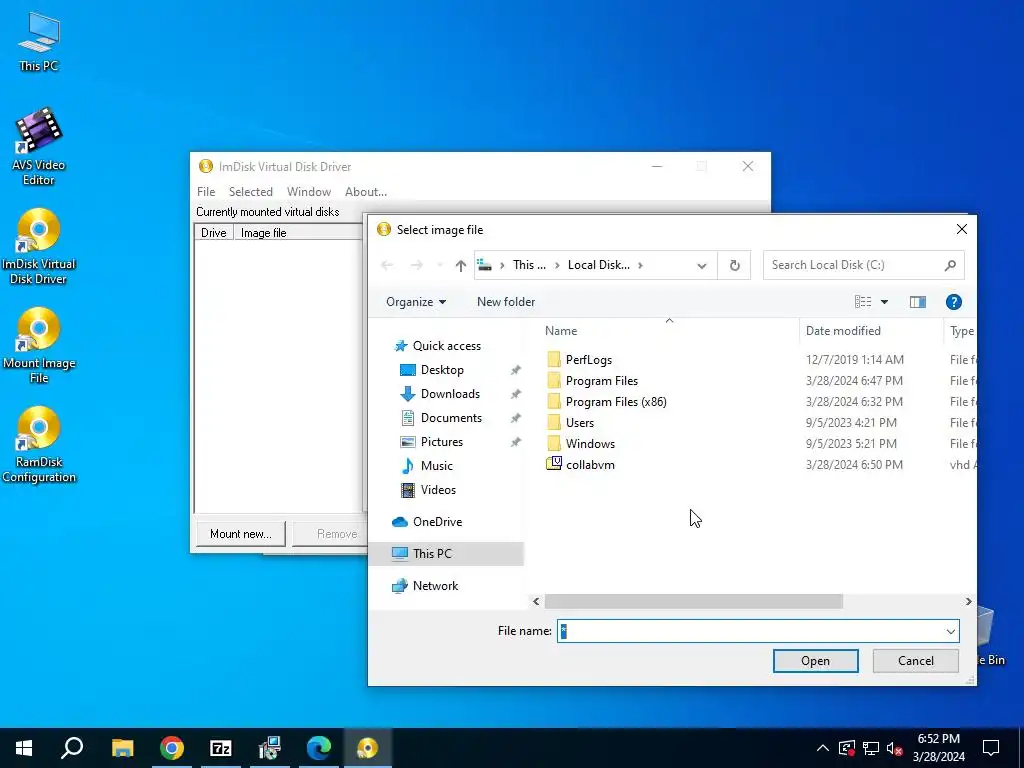Open the Organize dropdown menu

(416, 302)
